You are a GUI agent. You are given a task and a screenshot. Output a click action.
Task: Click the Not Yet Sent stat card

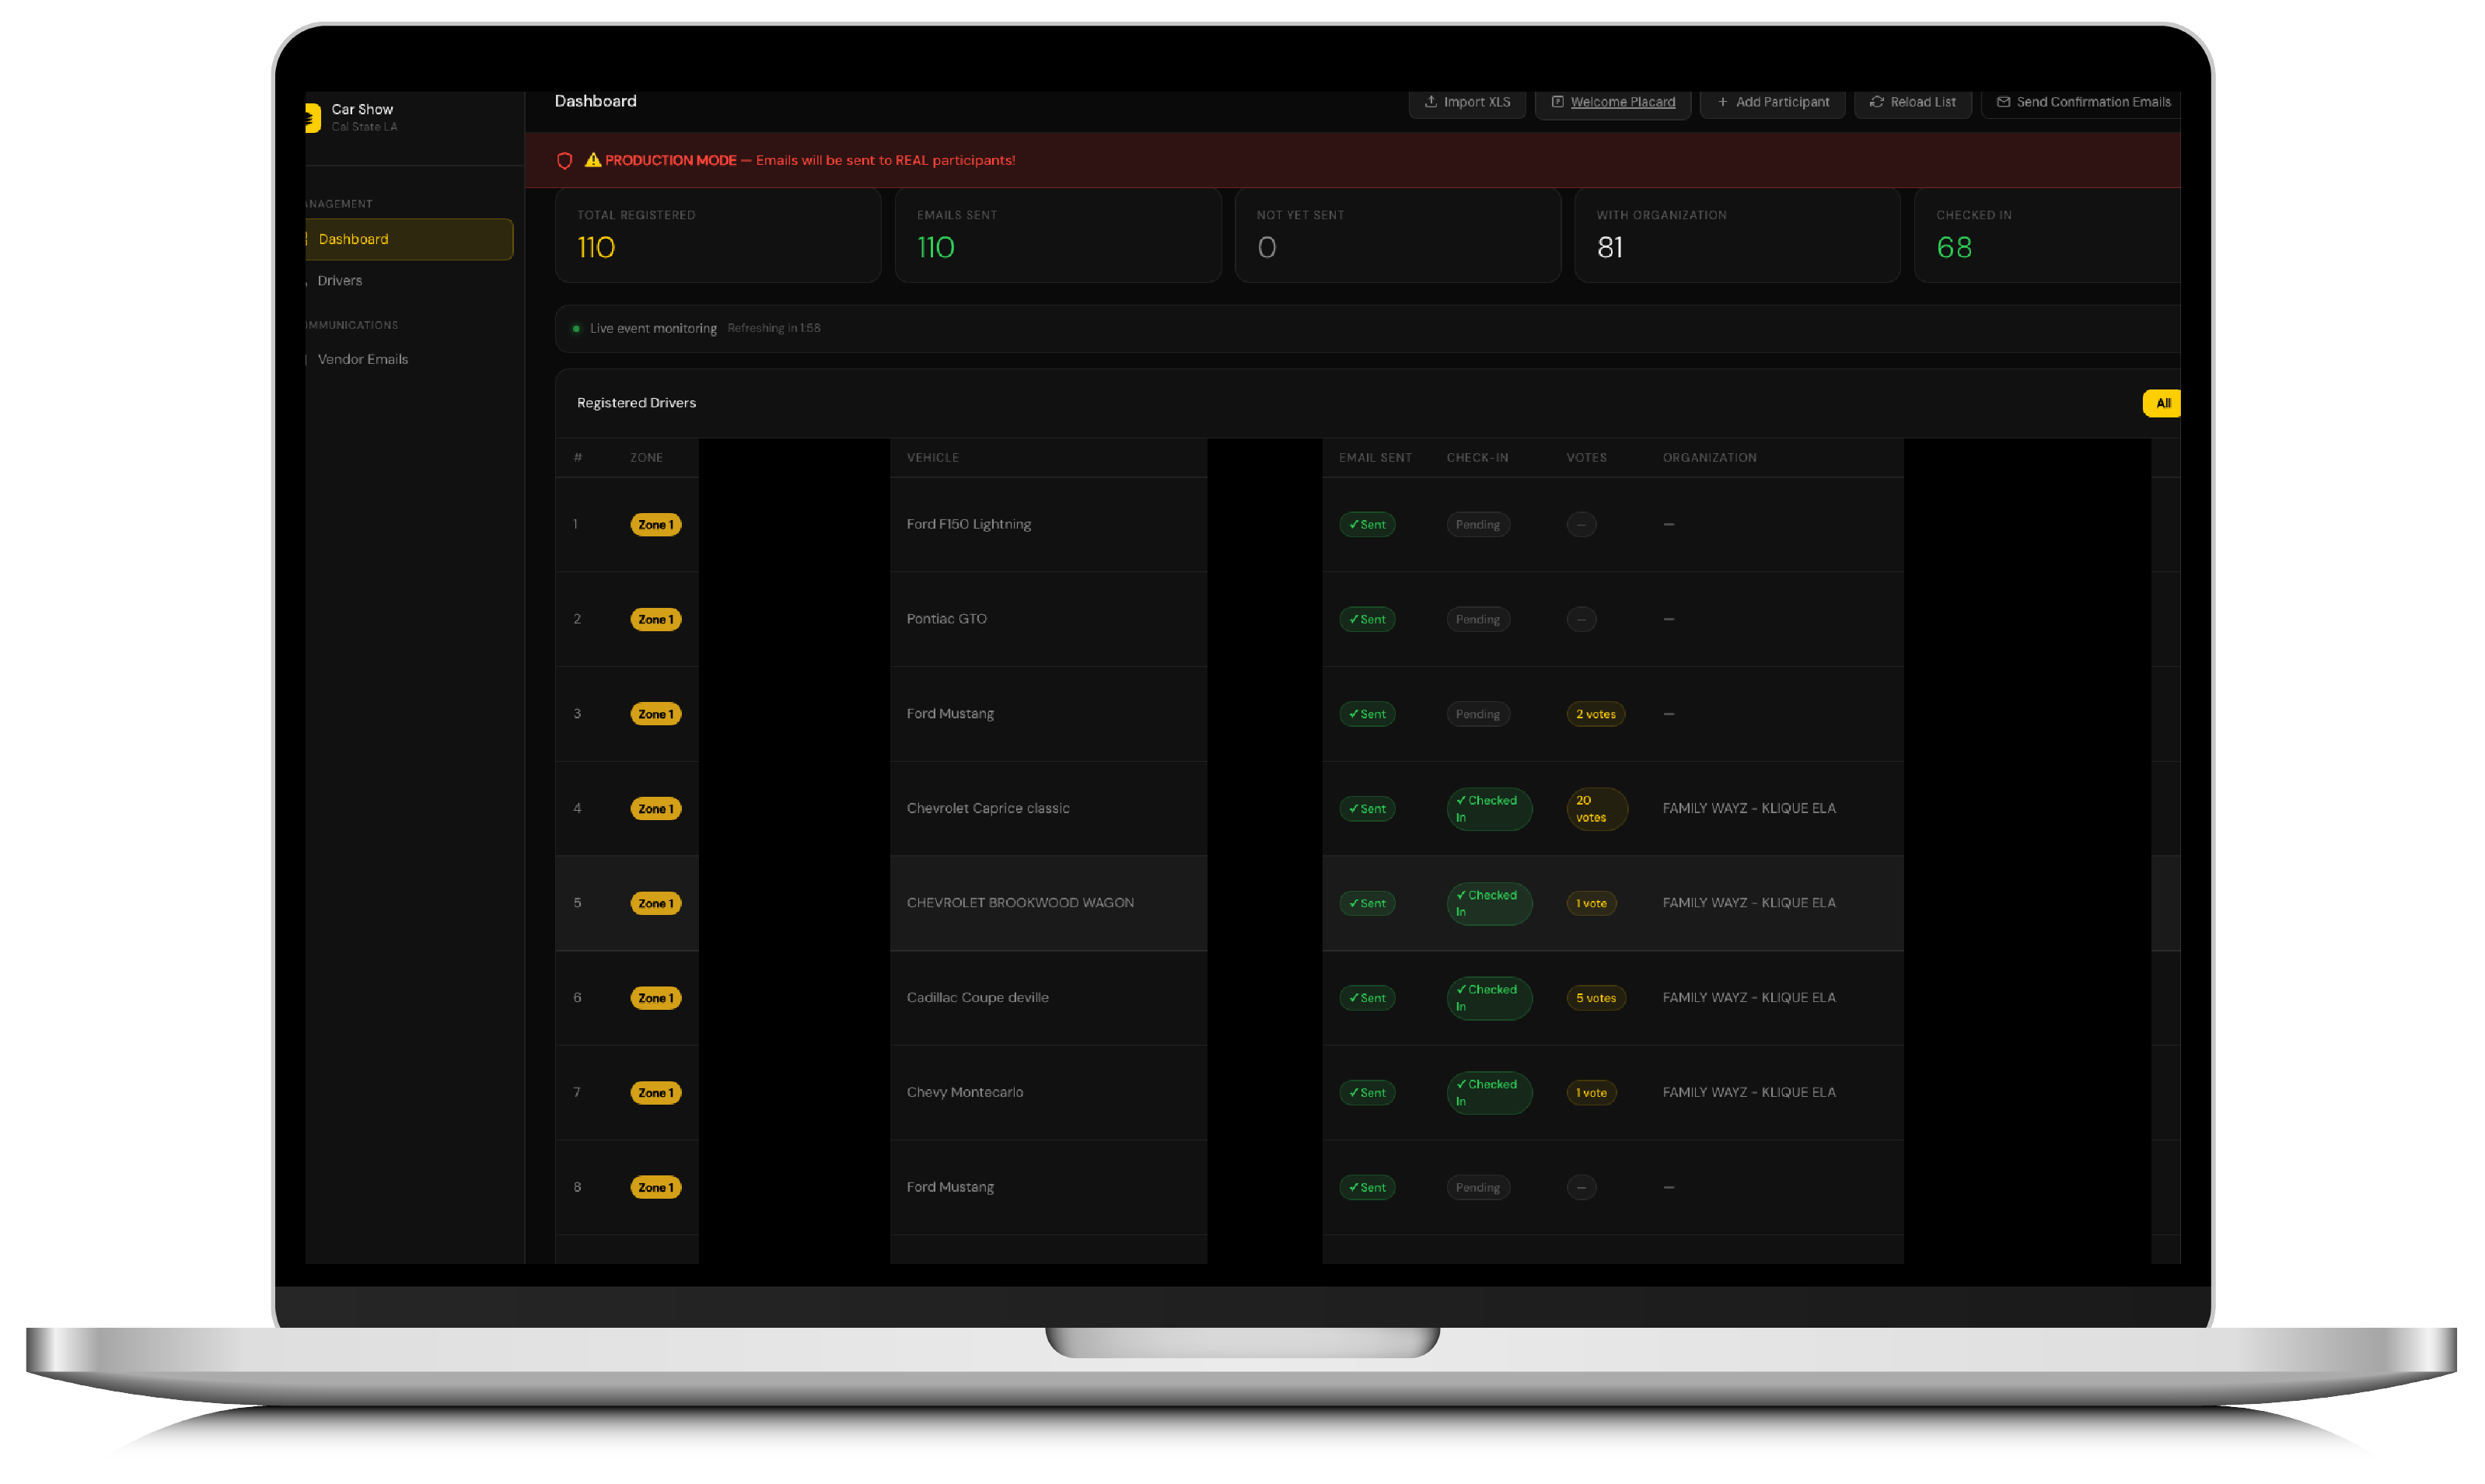point(1398,235)
